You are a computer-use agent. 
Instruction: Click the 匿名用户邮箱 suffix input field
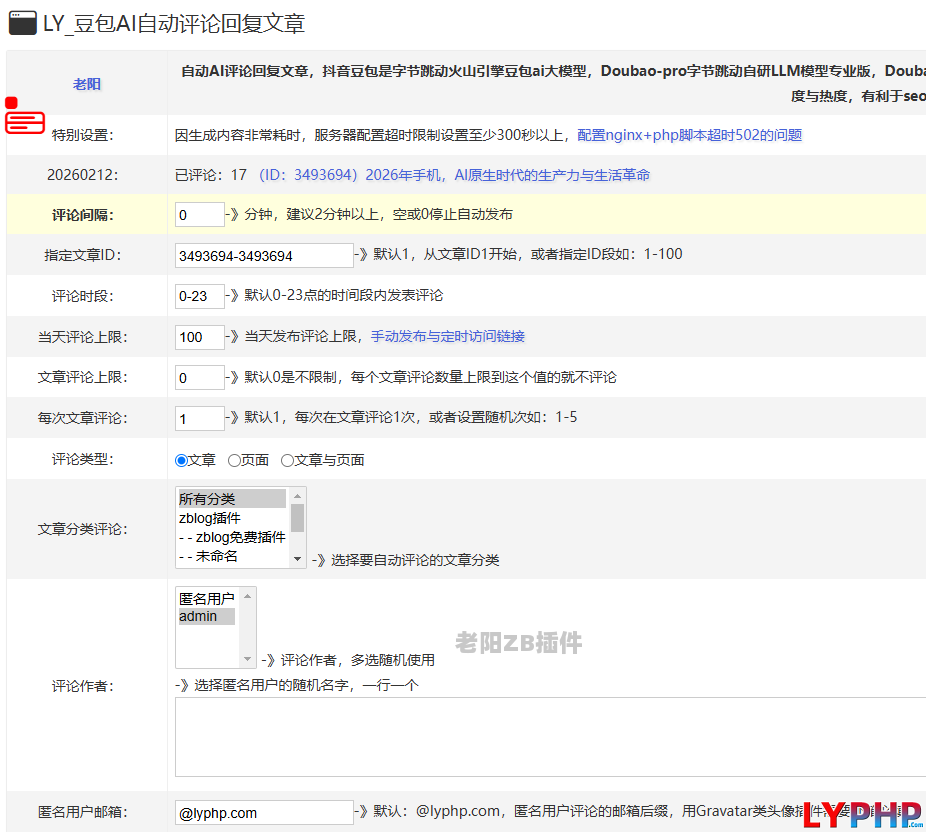click(264, 813)
